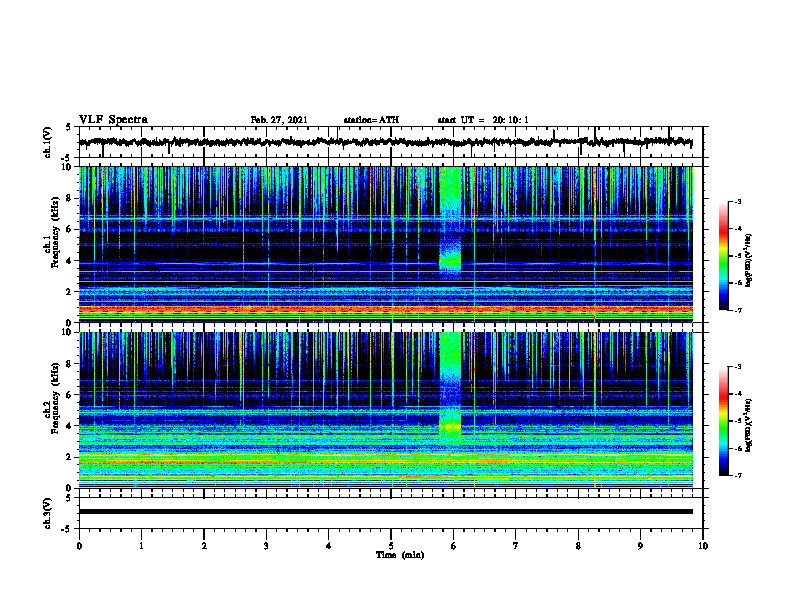Click the "Time (min)" x-axis title
Viewport: 792px width, 612px height.
400,555
